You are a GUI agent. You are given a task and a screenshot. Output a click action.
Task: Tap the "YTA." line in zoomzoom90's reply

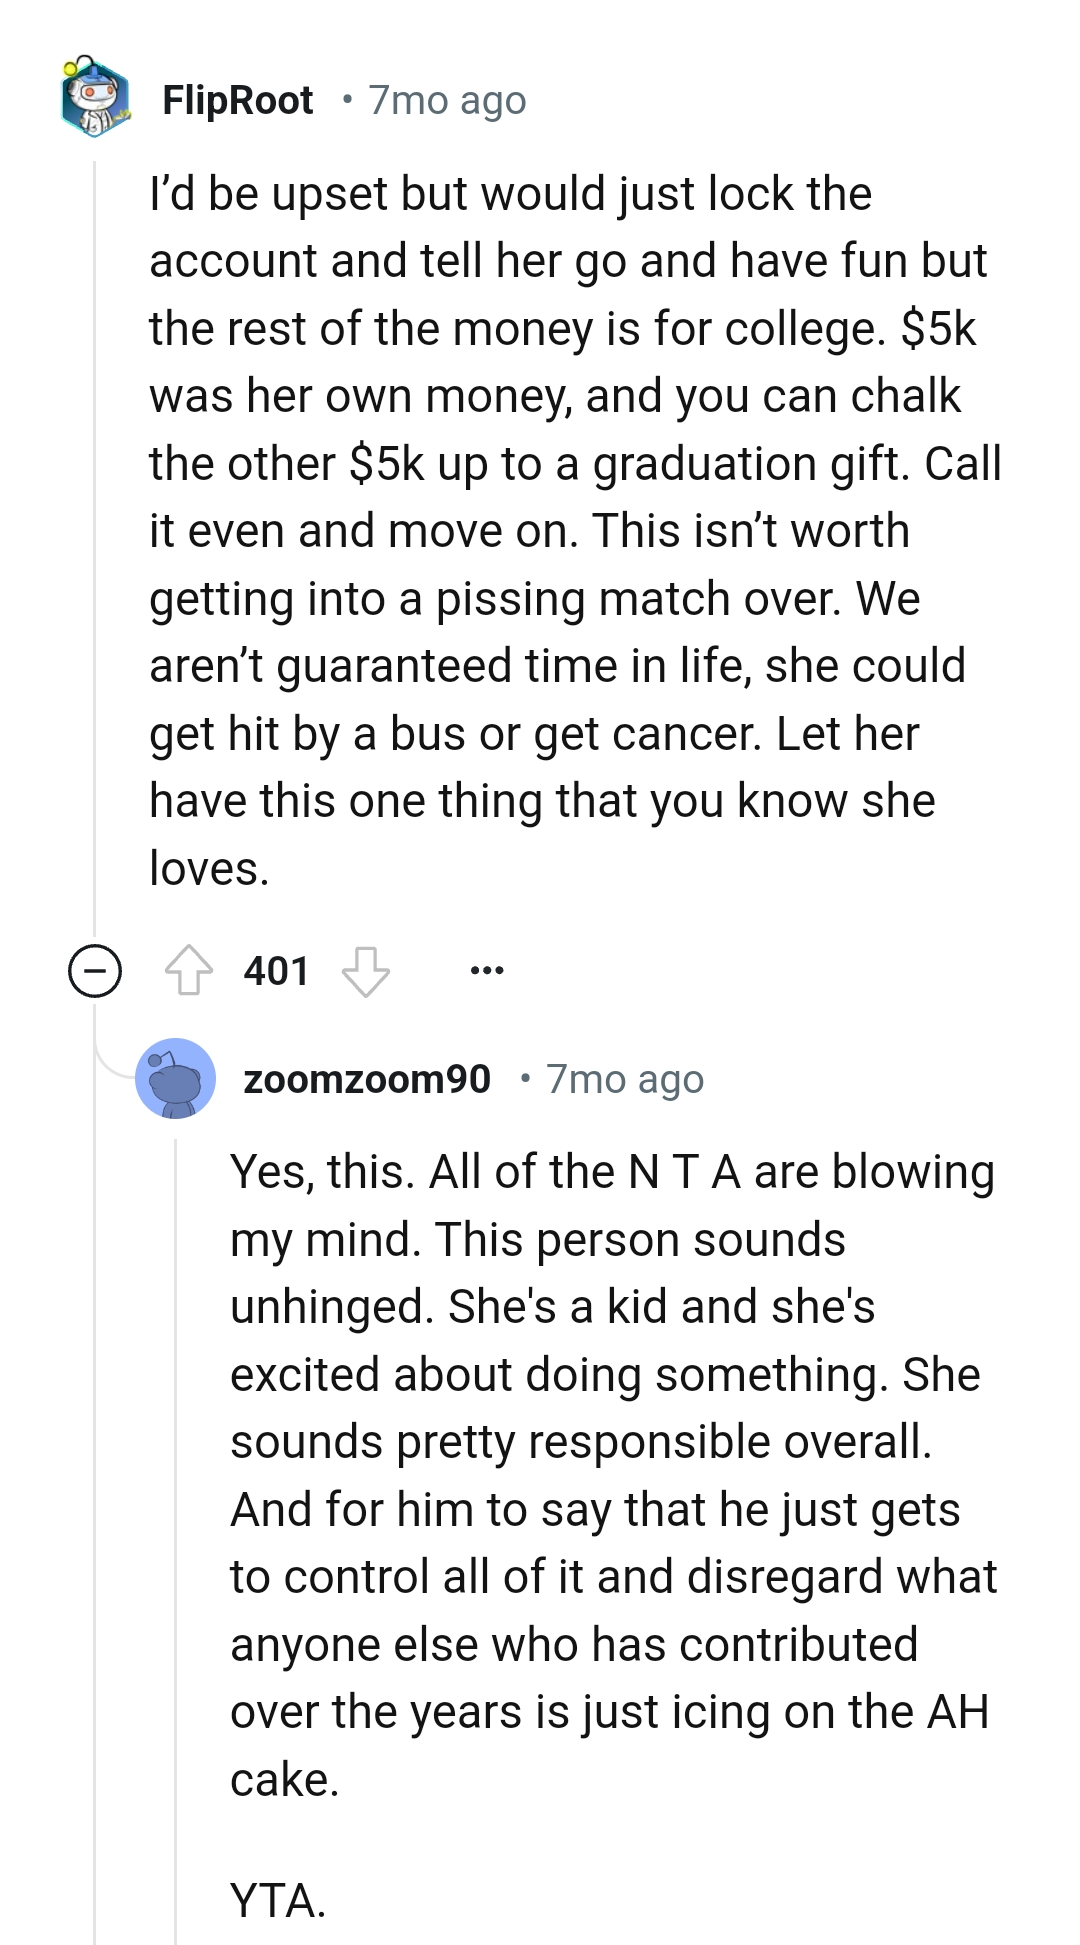(278, 1900)
